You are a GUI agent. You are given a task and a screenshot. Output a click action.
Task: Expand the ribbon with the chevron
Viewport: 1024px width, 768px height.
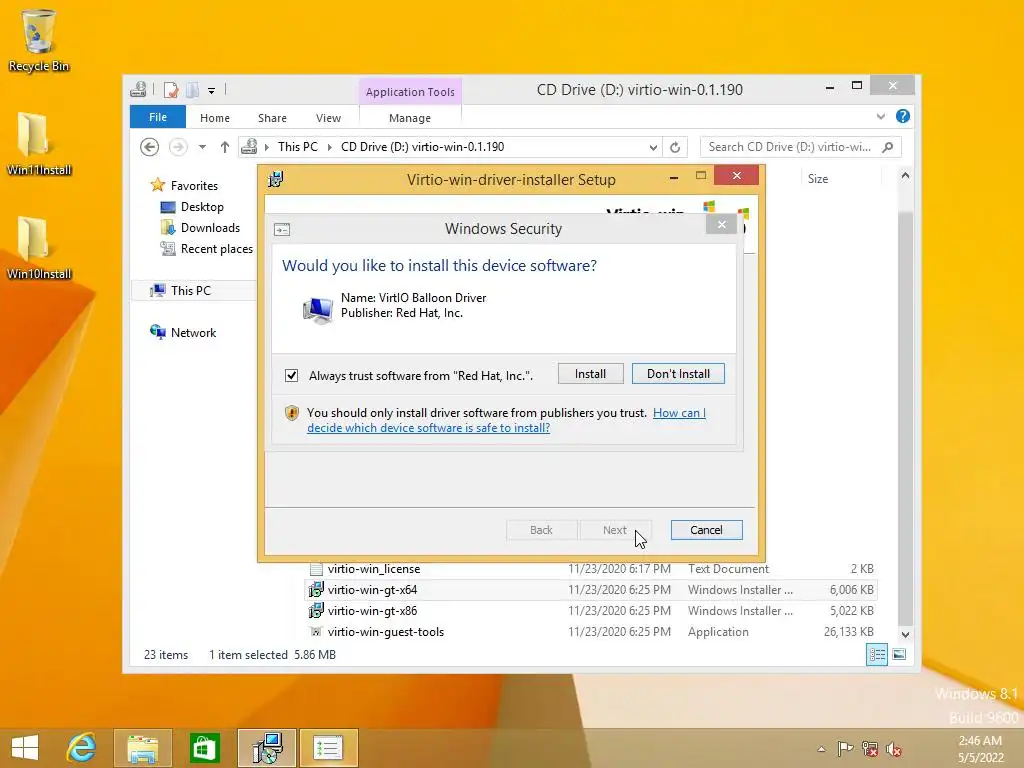tap(881, 116)
